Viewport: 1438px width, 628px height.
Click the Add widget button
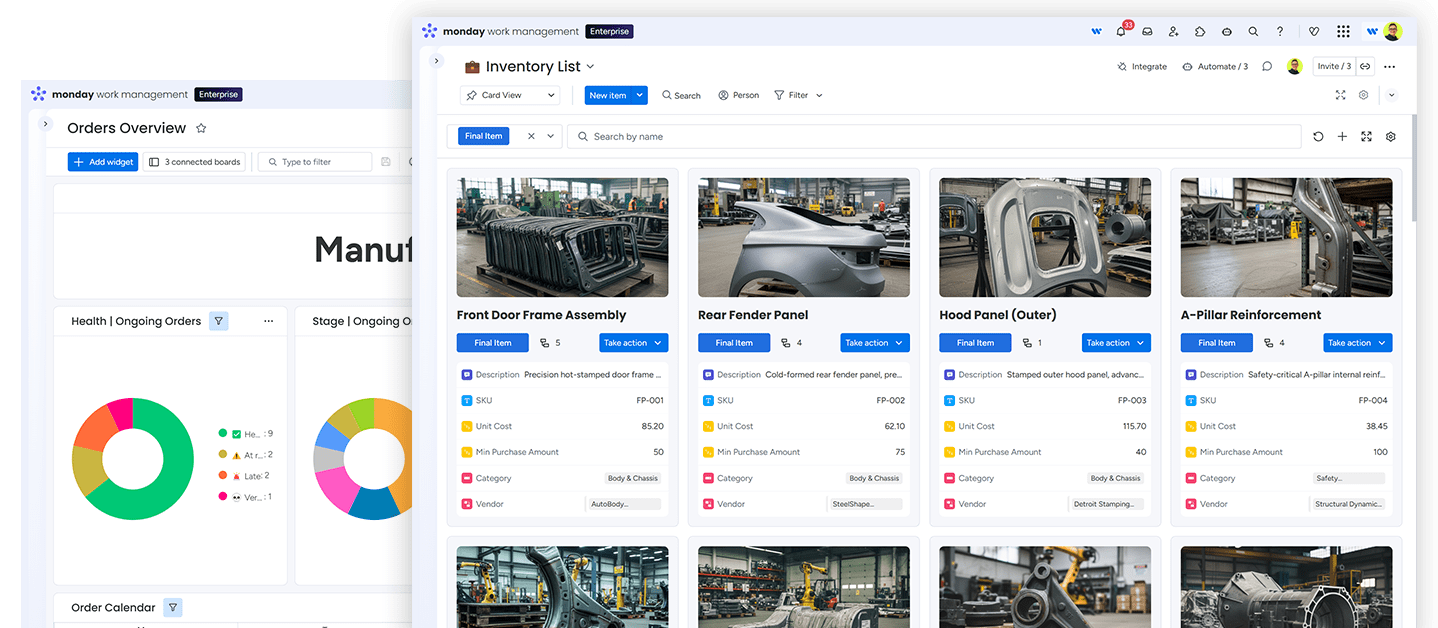pos(103,161)
